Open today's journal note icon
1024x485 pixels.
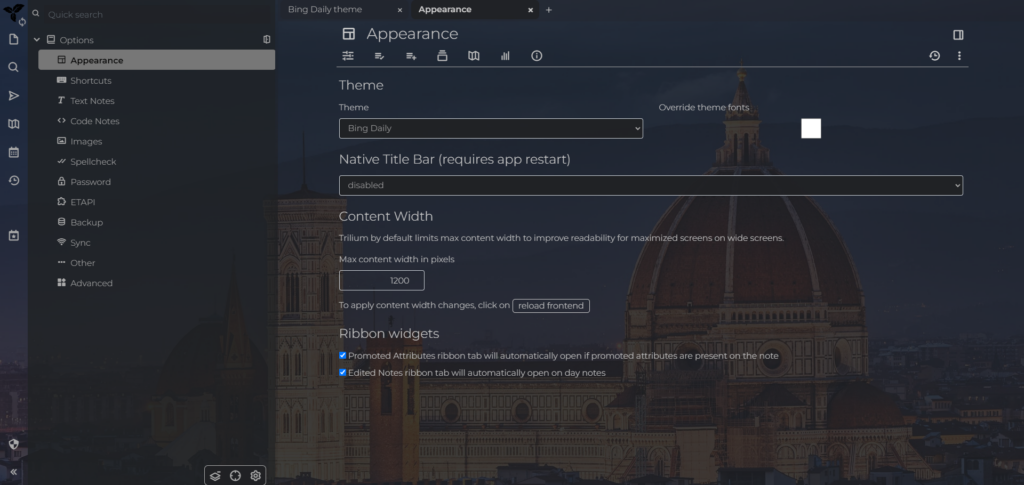13,236
